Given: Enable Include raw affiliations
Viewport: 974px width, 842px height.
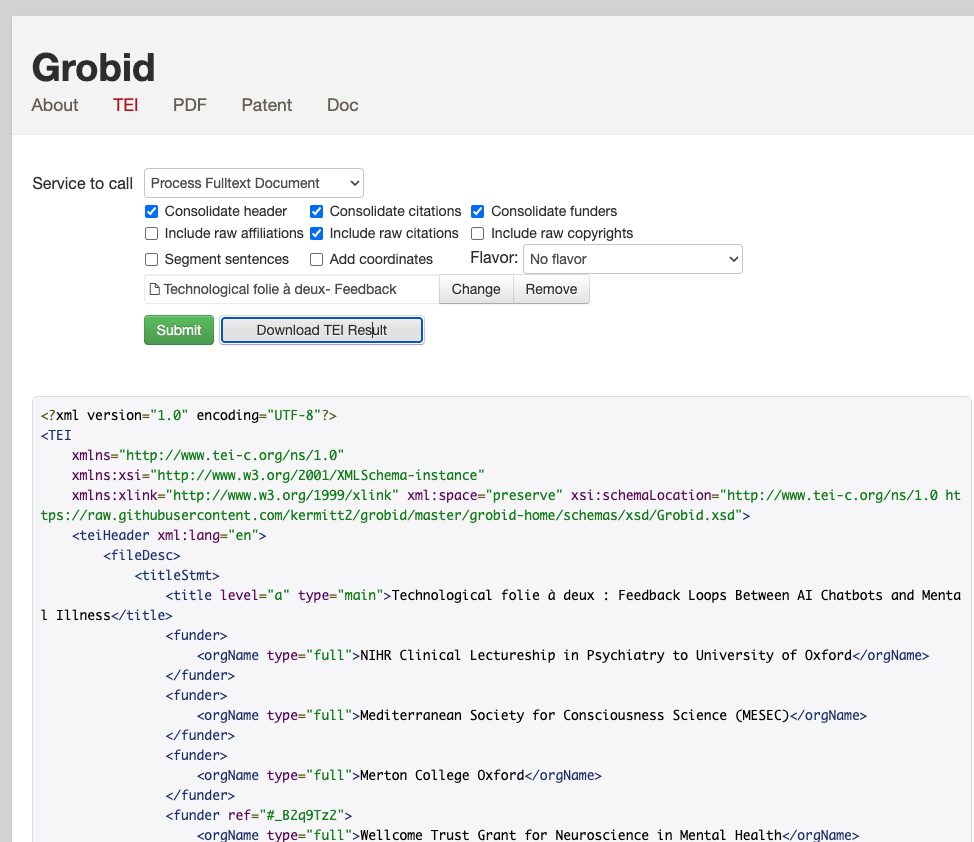Looking at the screenshot, I should [x=152, y=234].
